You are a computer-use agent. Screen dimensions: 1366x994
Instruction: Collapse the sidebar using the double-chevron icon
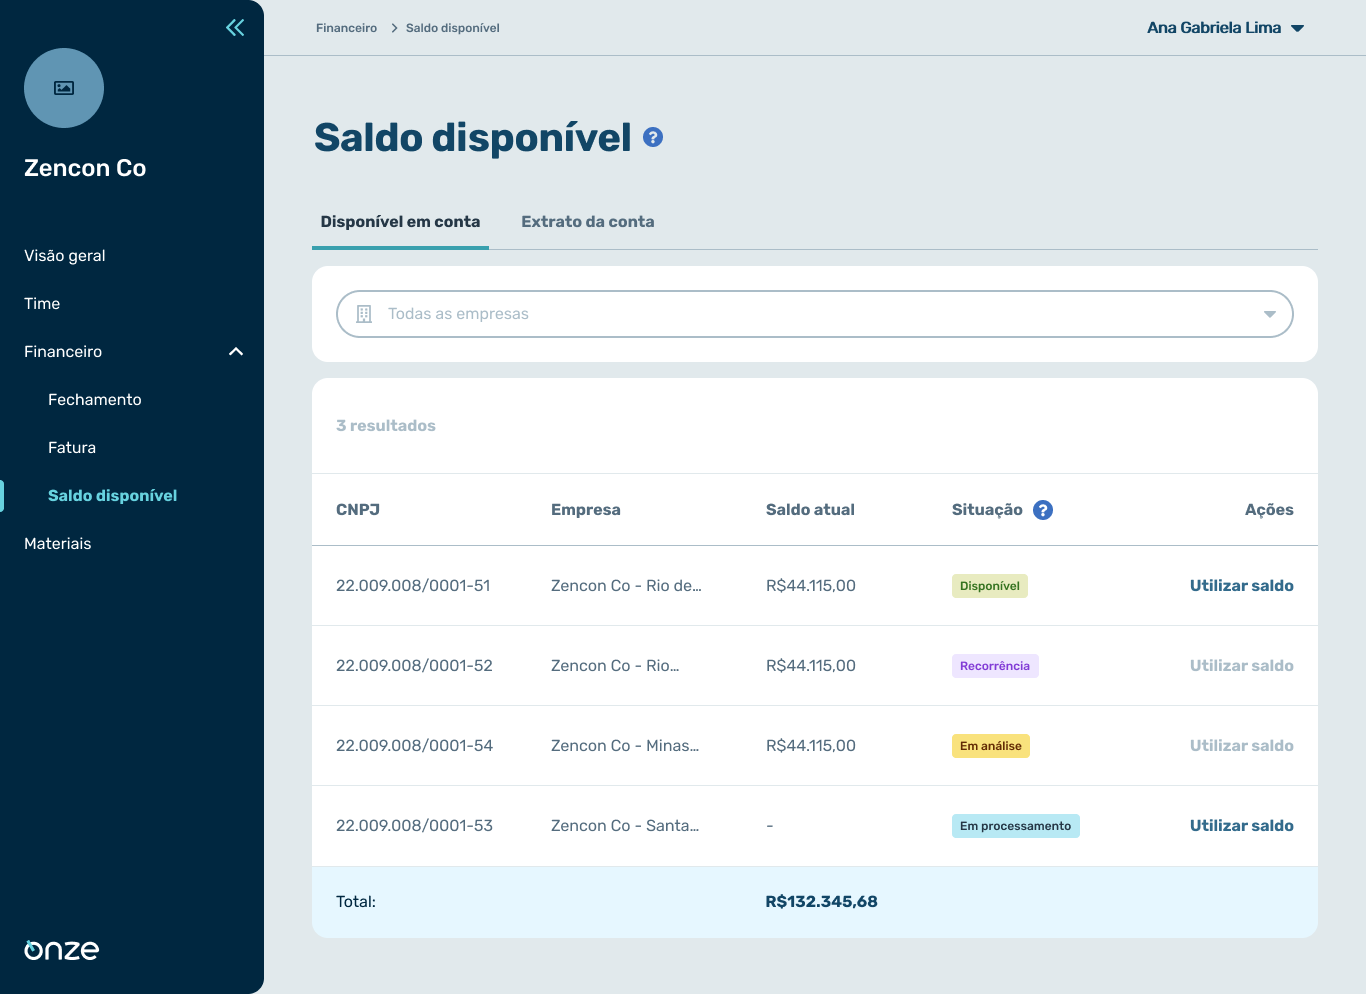tap(234, 27)
